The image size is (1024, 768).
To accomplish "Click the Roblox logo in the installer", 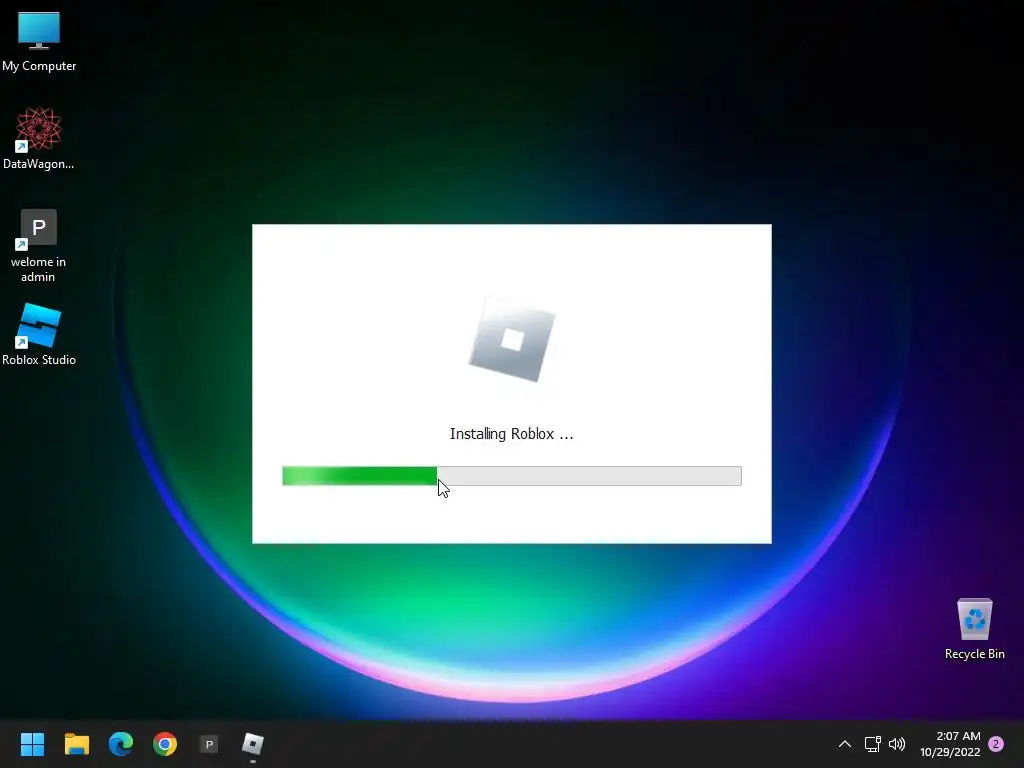I will tap(512, 340).
